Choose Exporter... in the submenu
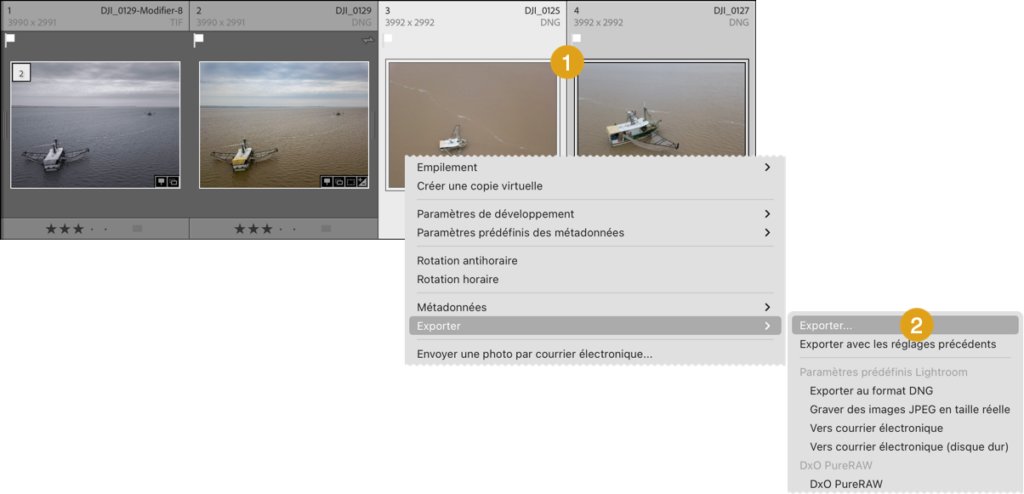Screen dimensions: 1024x494 coord(904,325)
